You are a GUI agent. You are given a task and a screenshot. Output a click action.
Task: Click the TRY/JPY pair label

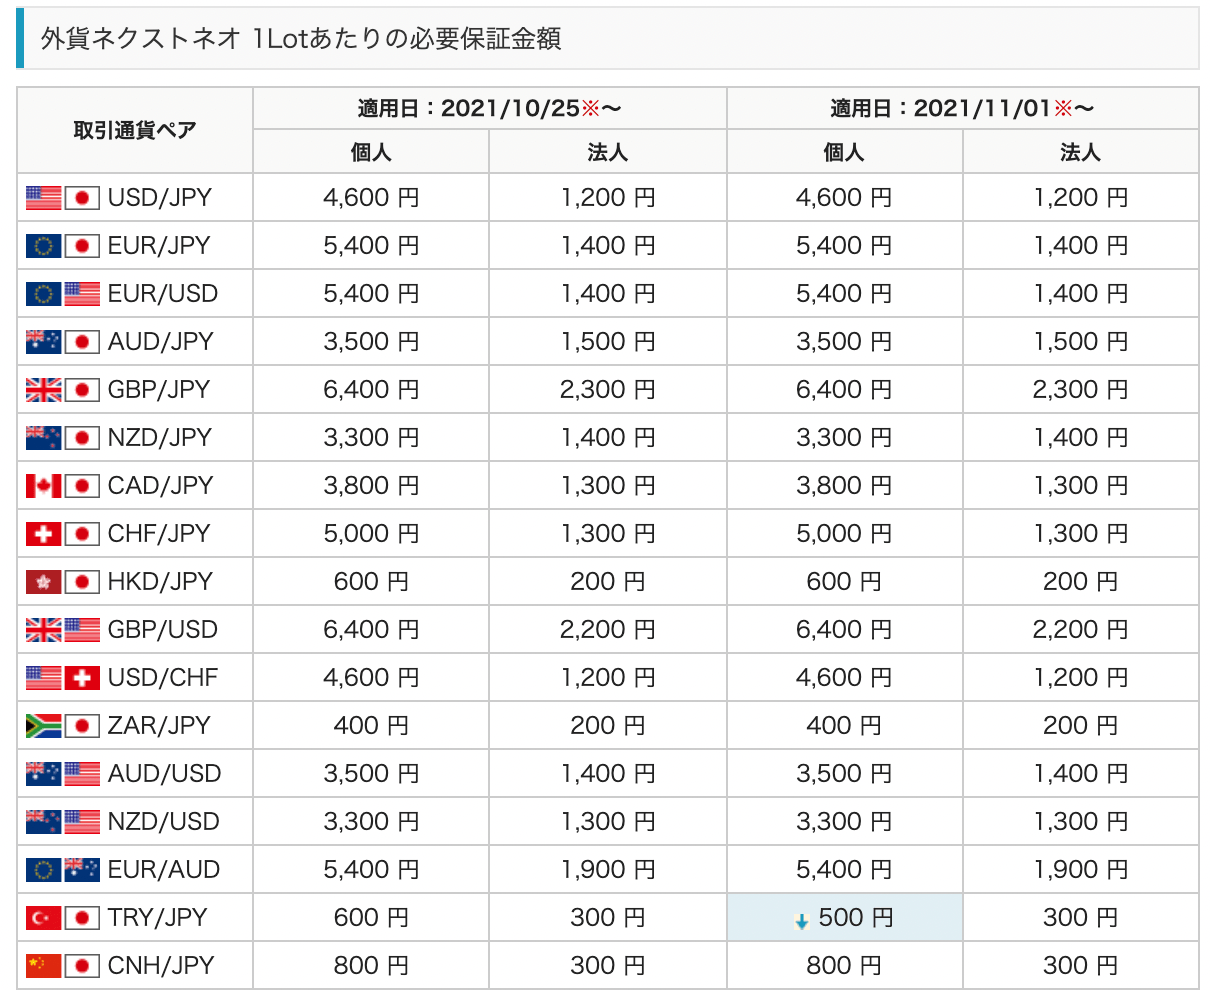[x=158, y=918]
